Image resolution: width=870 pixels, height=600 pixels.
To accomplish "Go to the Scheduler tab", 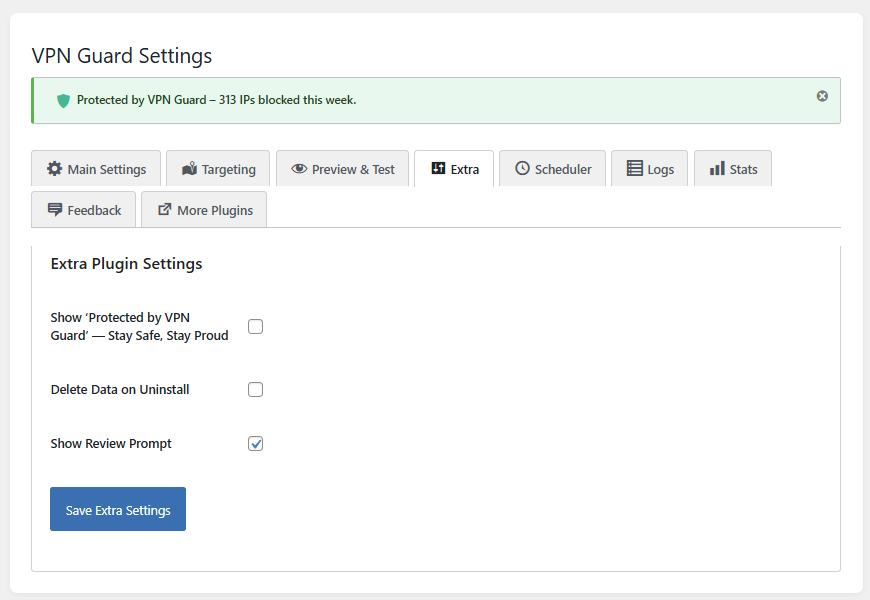I will click(x=553, y=169).
